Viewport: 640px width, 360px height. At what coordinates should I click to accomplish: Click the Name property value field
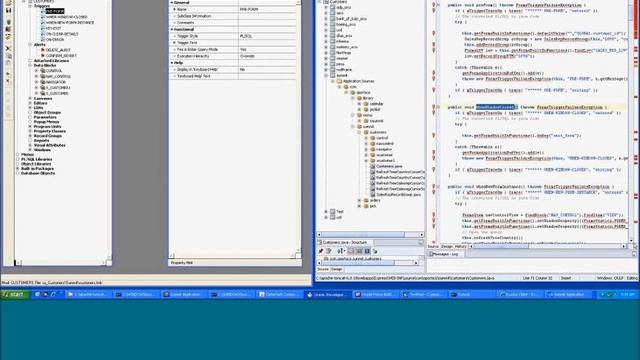coord(267,9)
